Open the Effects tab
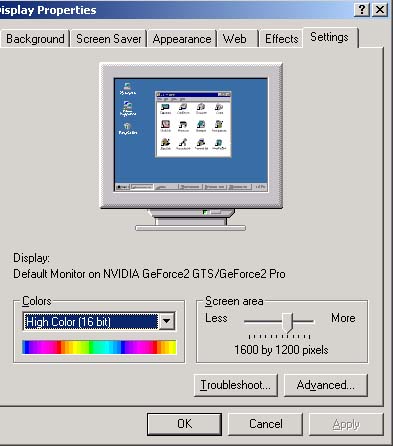393x446 pixels. 282,39
